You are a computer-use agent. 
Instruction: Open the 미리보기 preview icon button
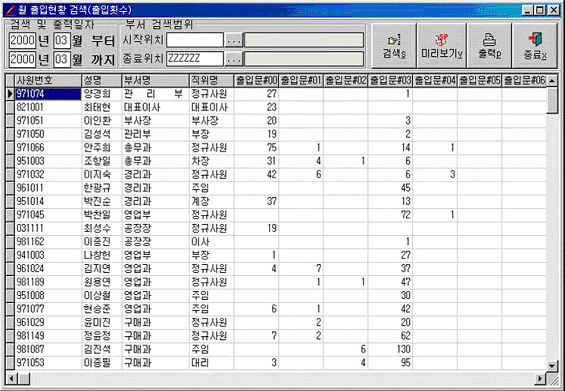441,46
